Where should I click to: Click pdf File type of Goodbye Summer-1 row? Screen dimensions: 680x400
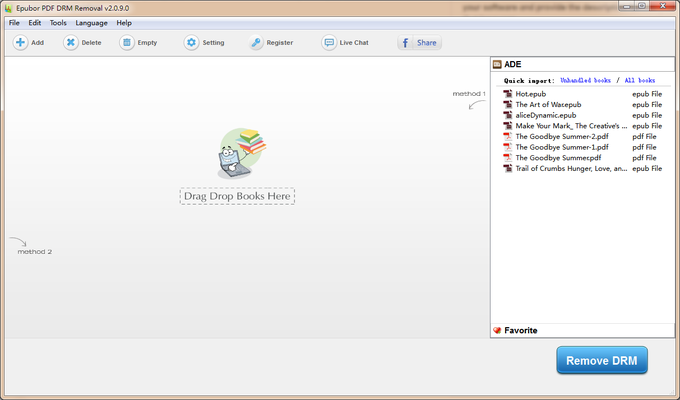644,147
